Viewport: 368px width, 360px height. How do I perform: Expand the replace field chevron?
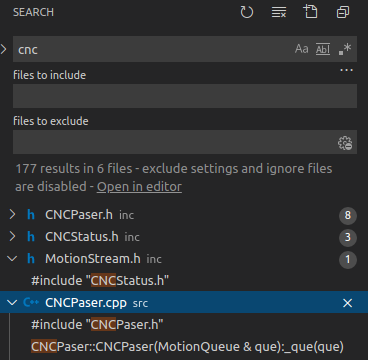tap(4, 49)
